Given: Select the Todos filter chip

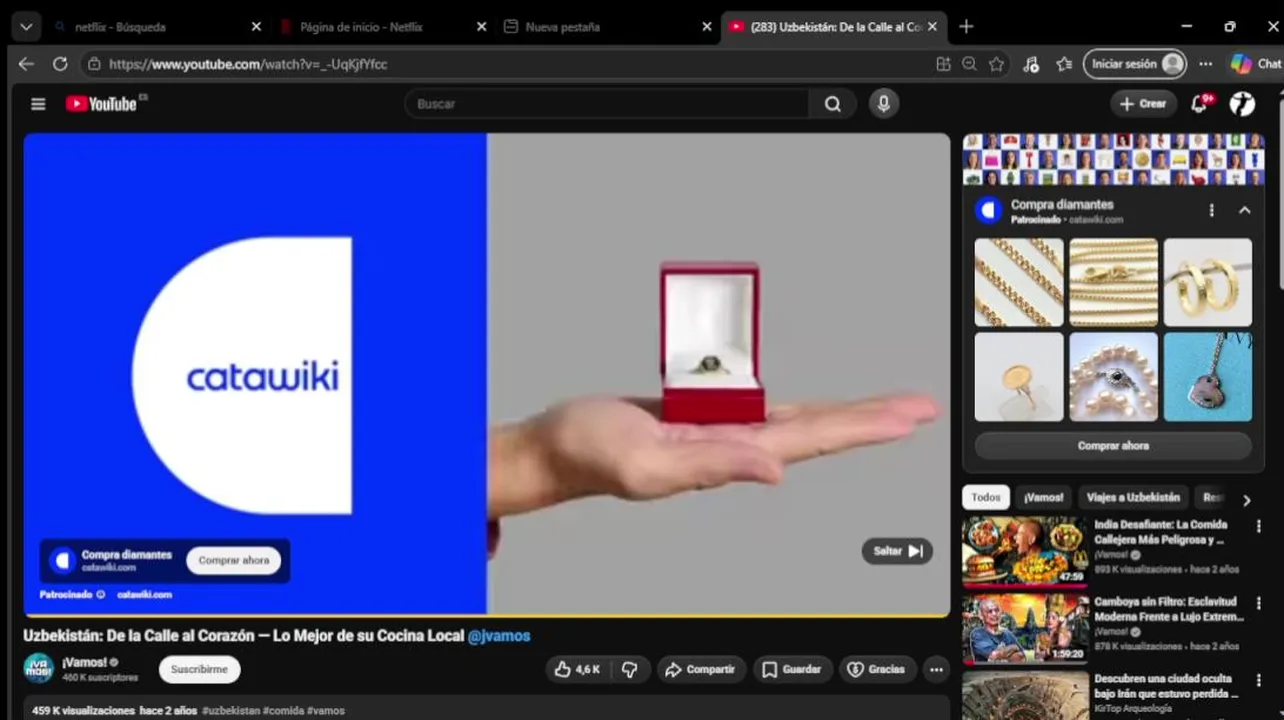Looking at the screenshot, I should [985, 498].
